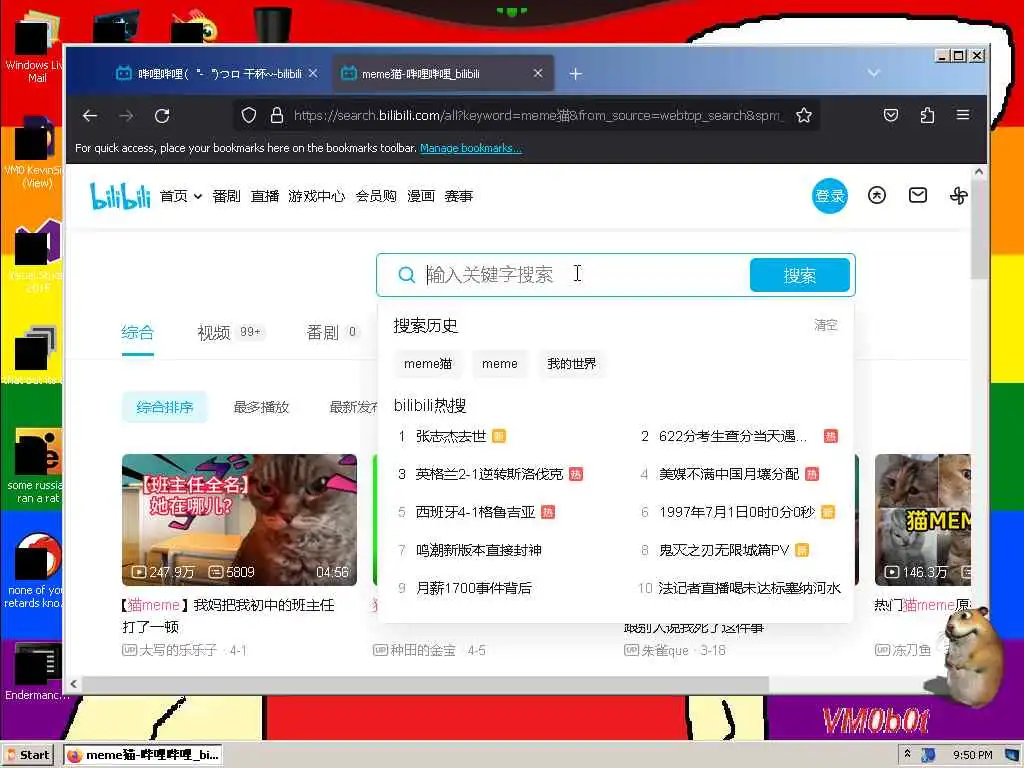Image resolution: width=1024 pixels, height=768 pixels.
Task: Close the first bilibili tab
Action: (313, 73)
